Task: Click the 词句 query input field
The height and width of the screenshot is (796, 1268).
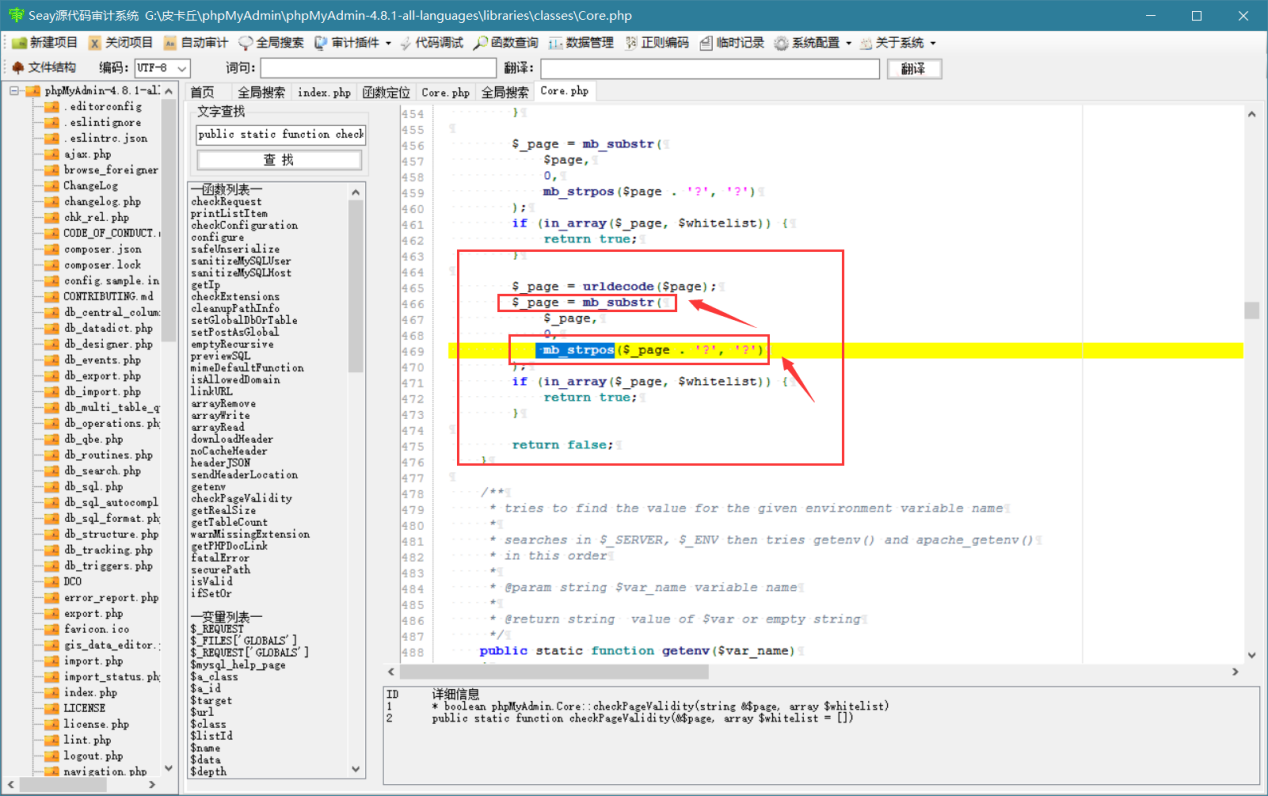Action: [378, 68]
